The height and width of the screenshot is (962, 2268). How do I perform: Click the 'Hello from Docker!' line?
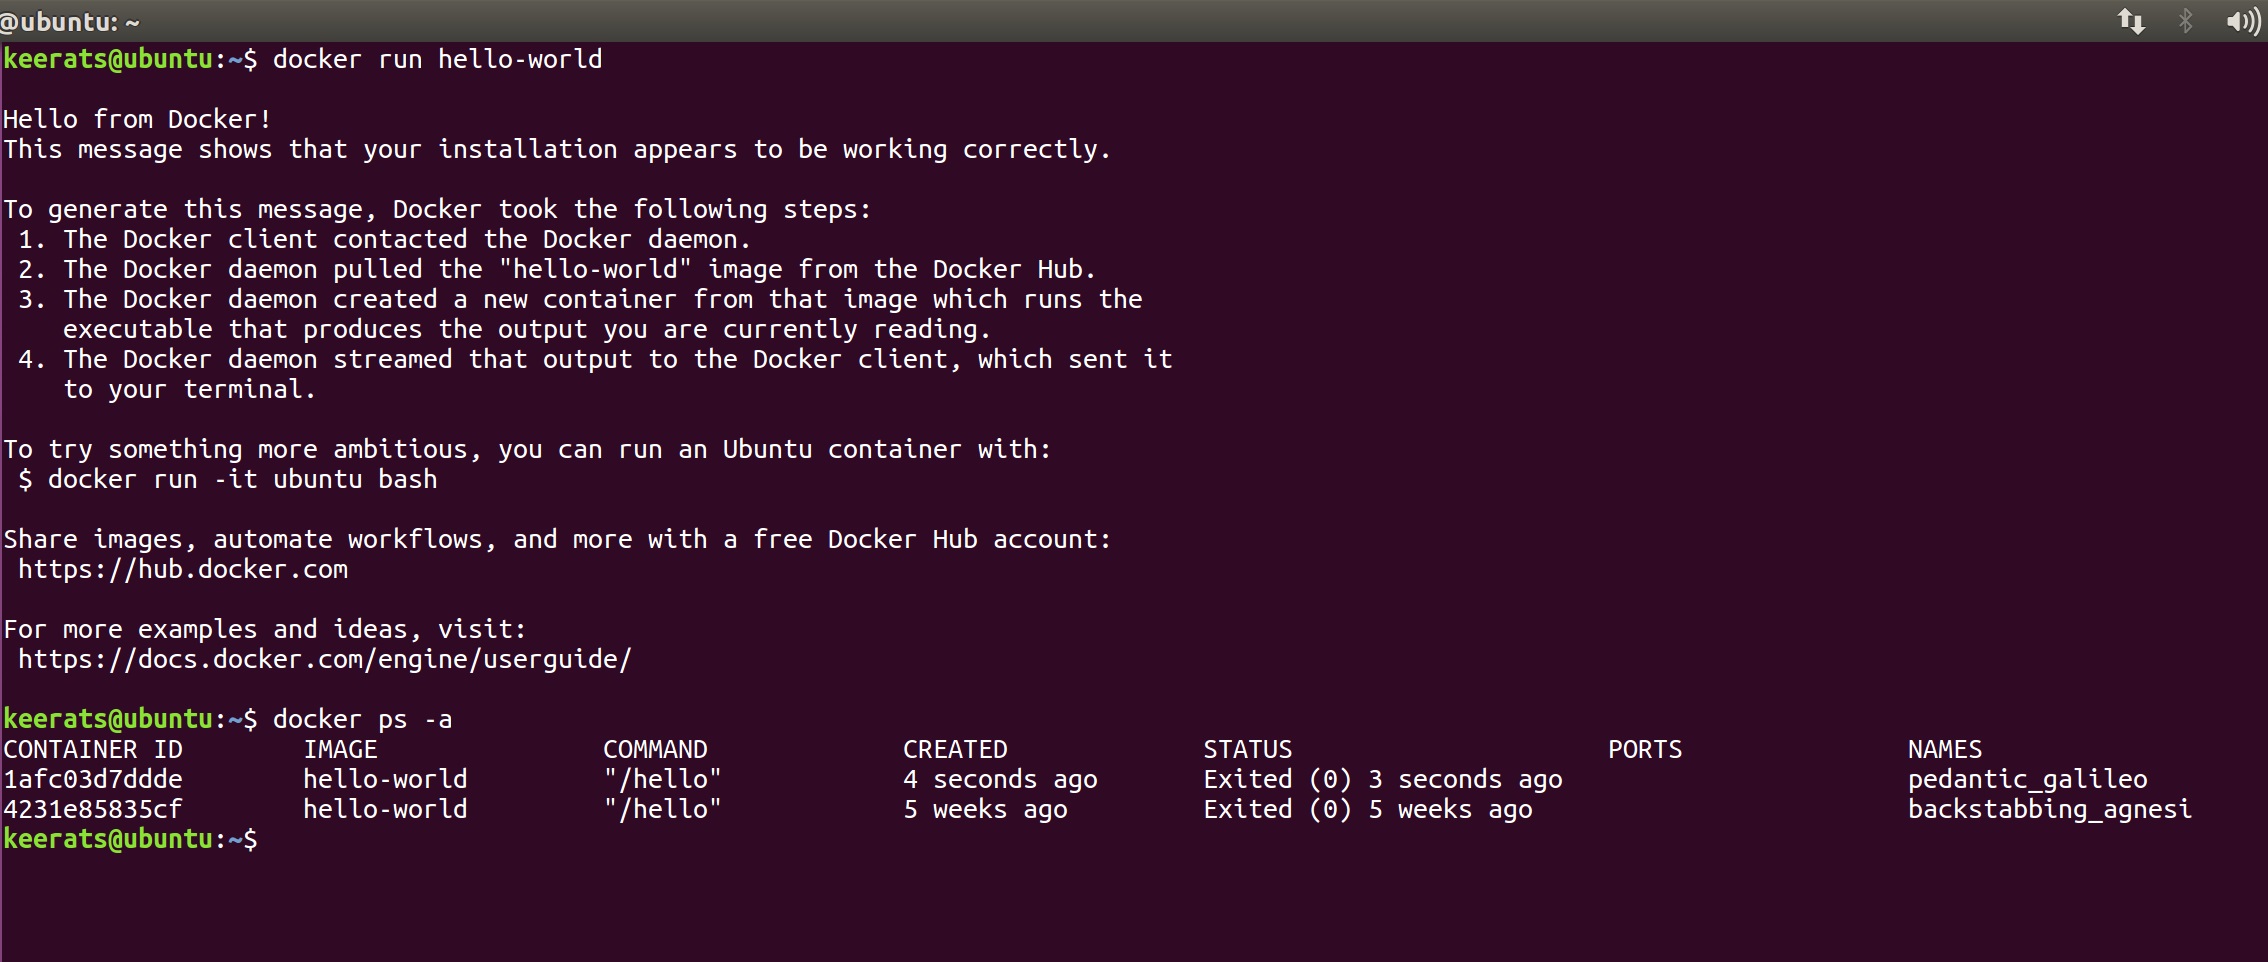(137, 119)
